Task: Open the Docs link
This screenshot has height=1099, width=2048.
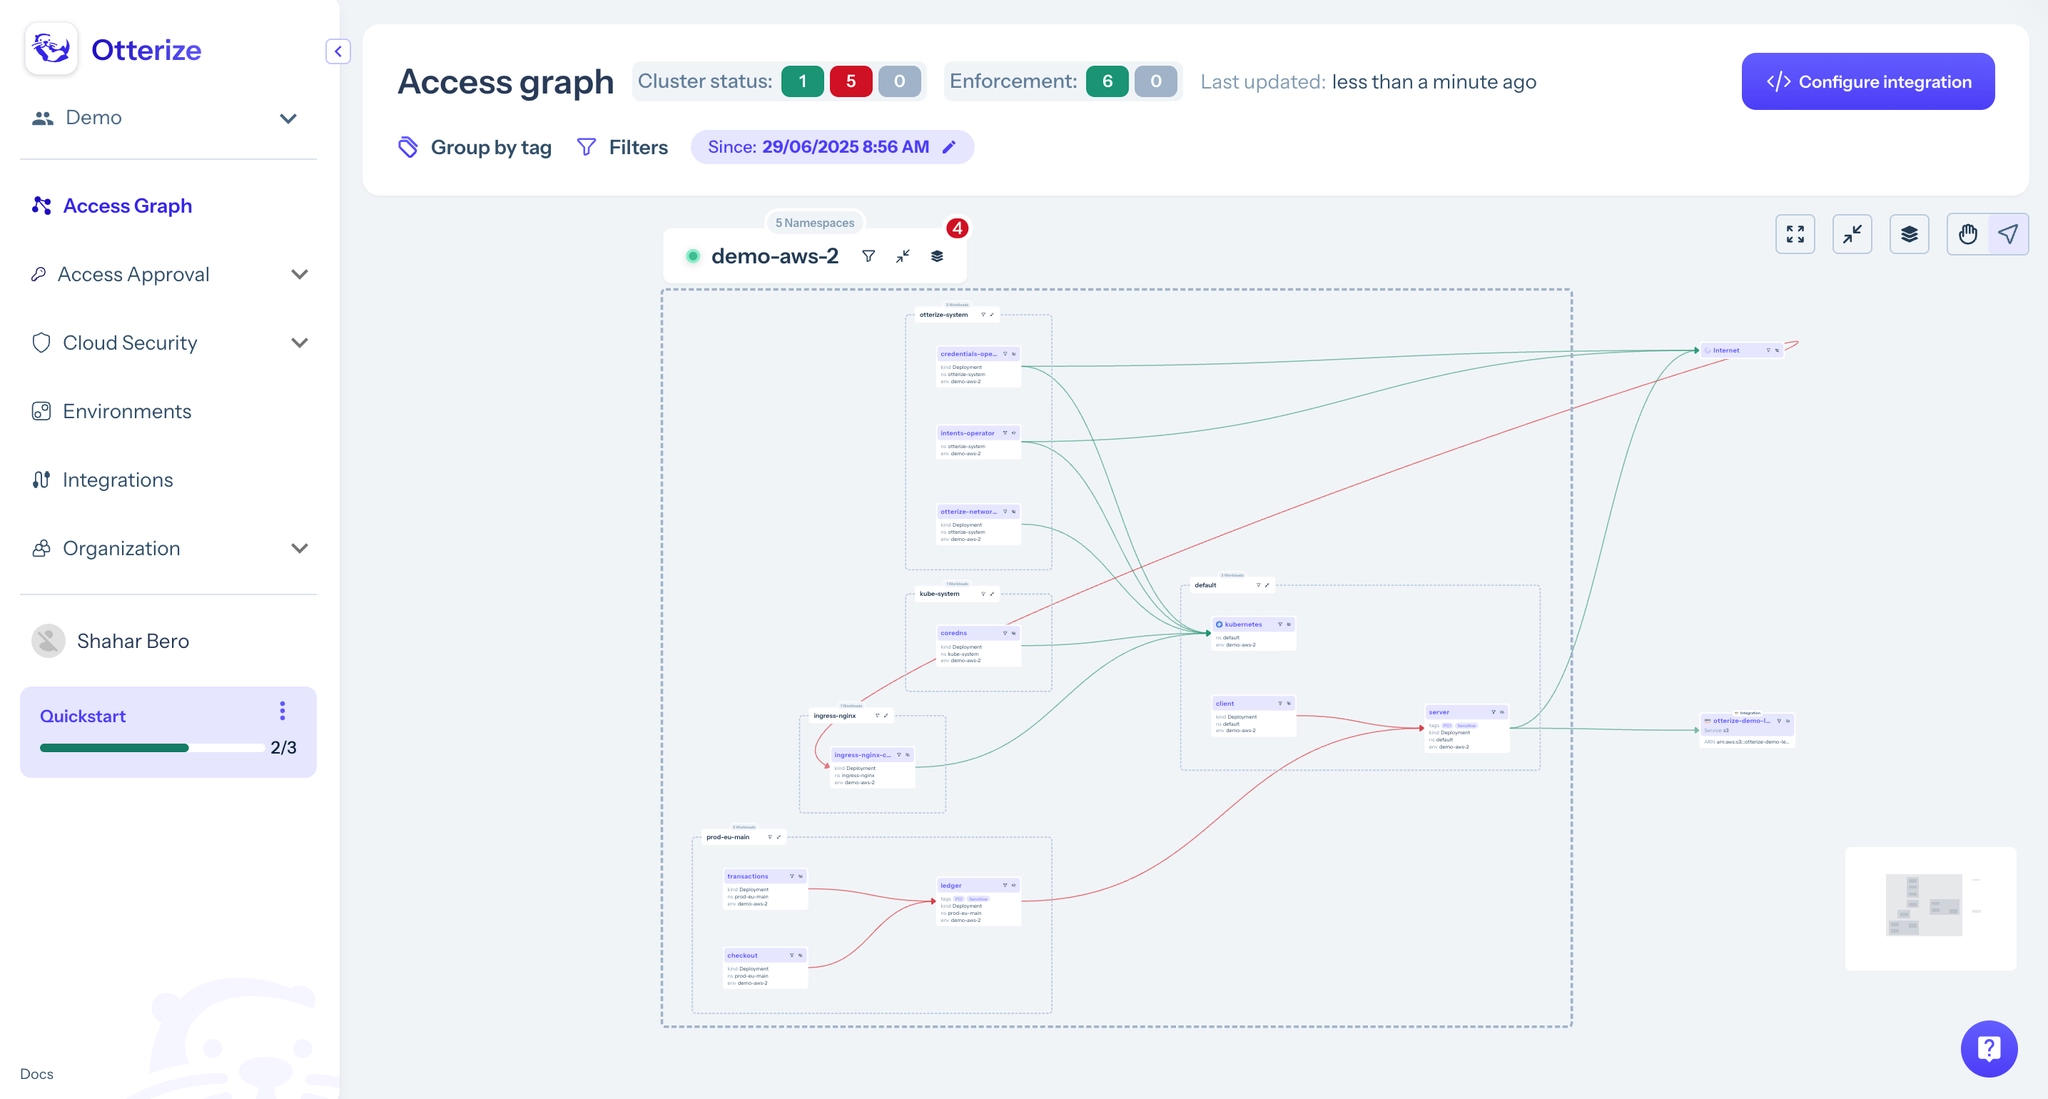Action: point(37,1074)
